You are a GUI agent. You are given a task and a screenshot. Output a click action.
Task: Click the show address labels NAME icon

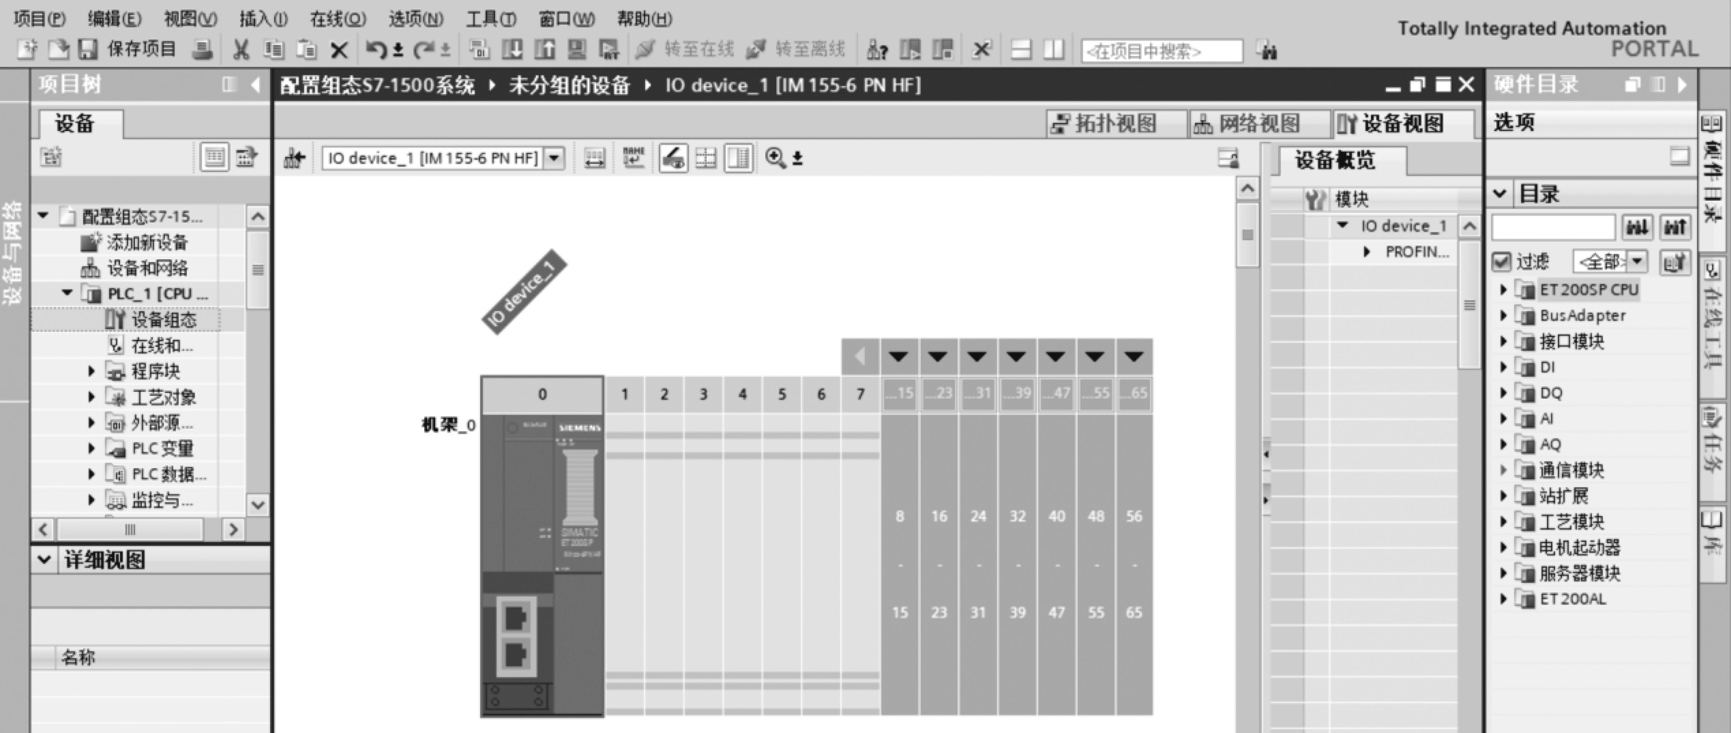tap(633, 158)
